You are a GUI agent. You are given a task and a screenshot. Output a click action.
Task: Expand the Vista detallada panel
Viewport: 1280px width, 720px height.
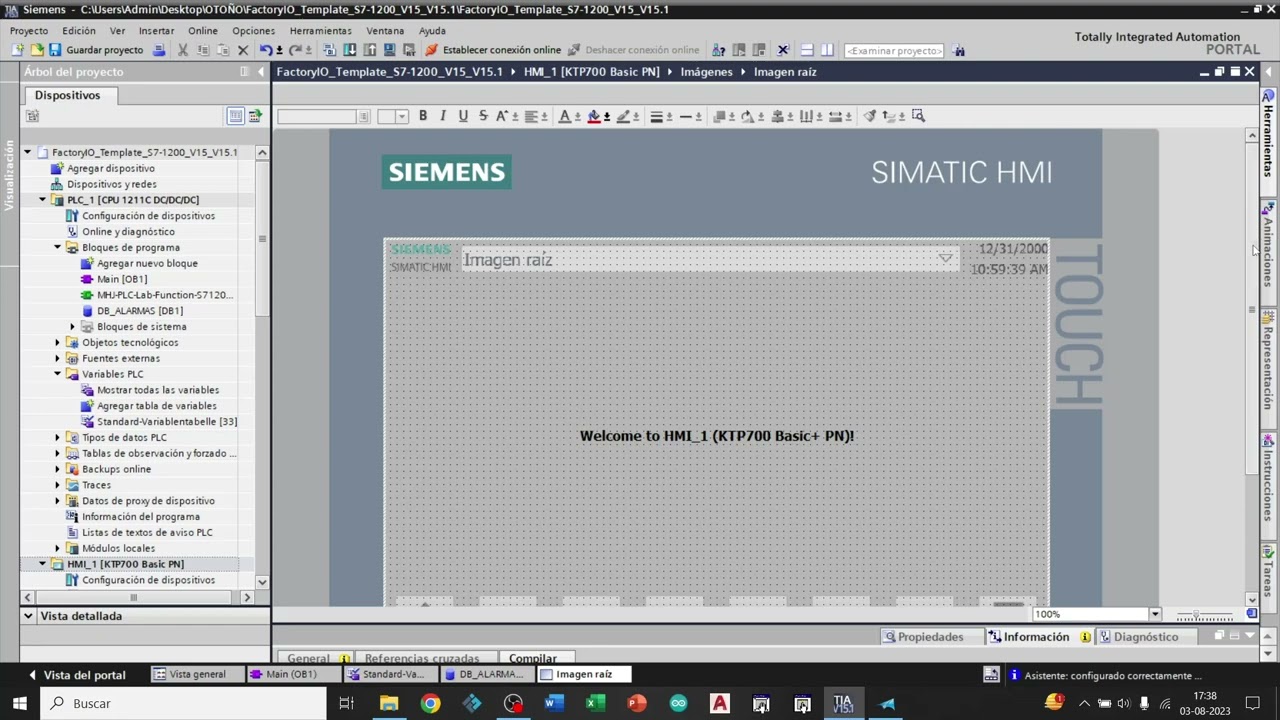point(28,616)
